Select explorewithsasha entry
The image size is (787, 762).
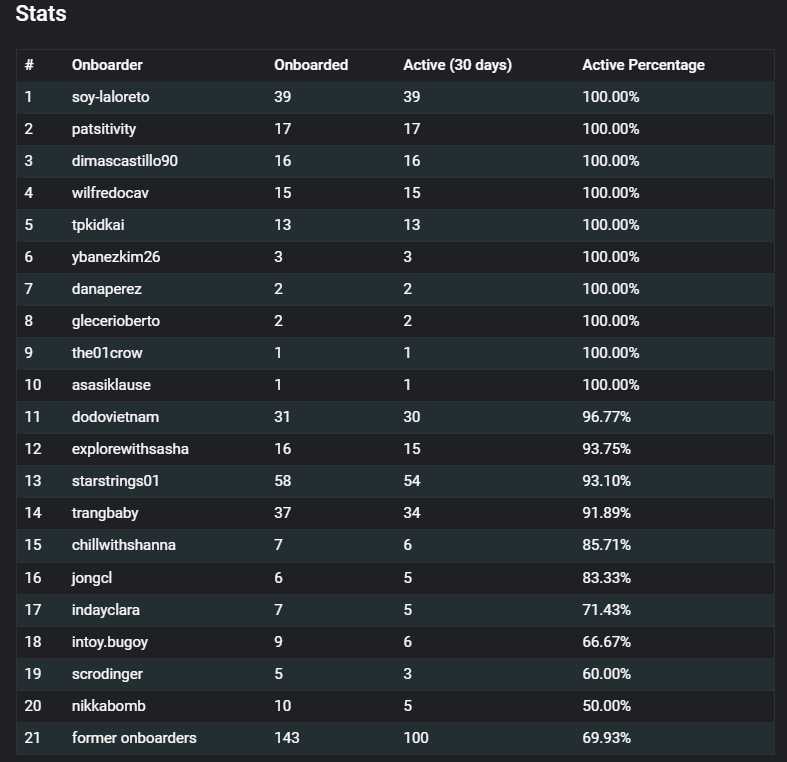point(130,449)
